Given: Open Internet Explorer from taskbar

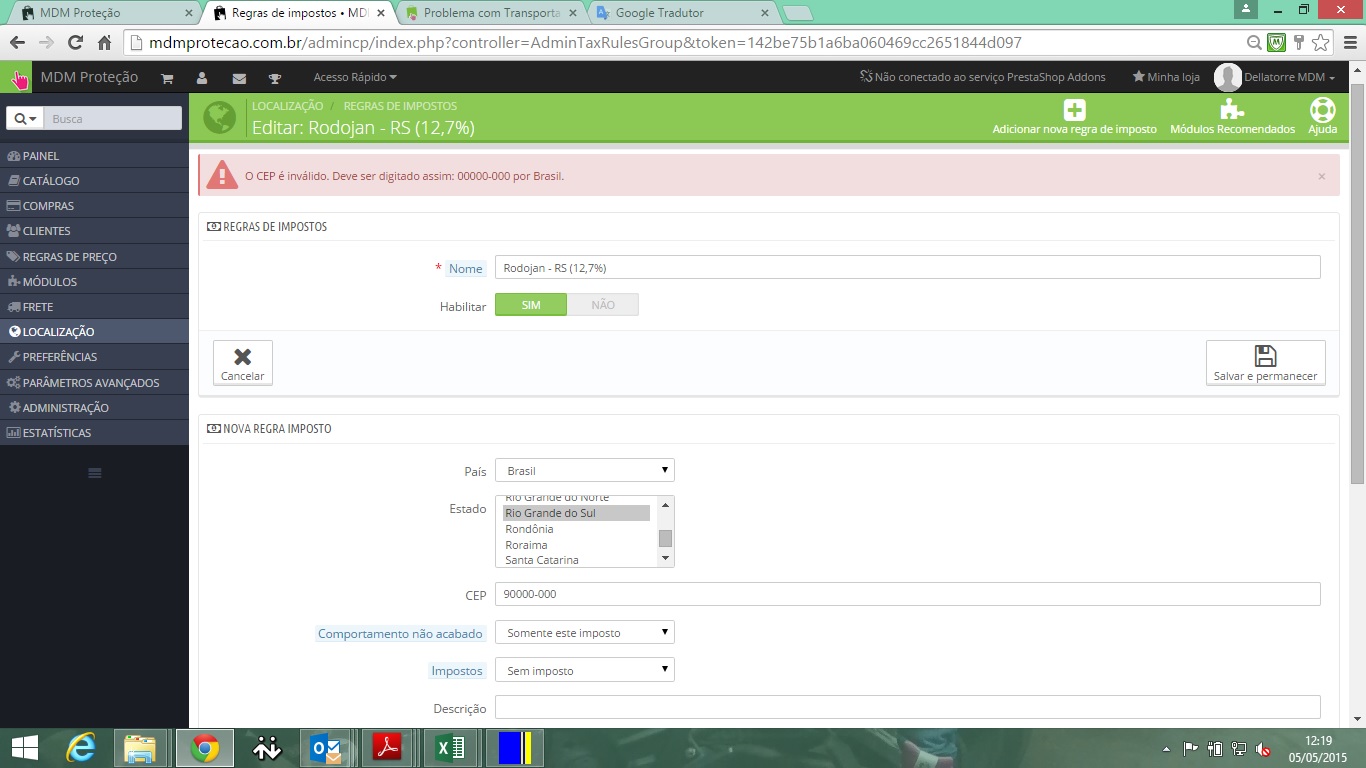Looking at the screenshot, I should [x=81, y=748].
